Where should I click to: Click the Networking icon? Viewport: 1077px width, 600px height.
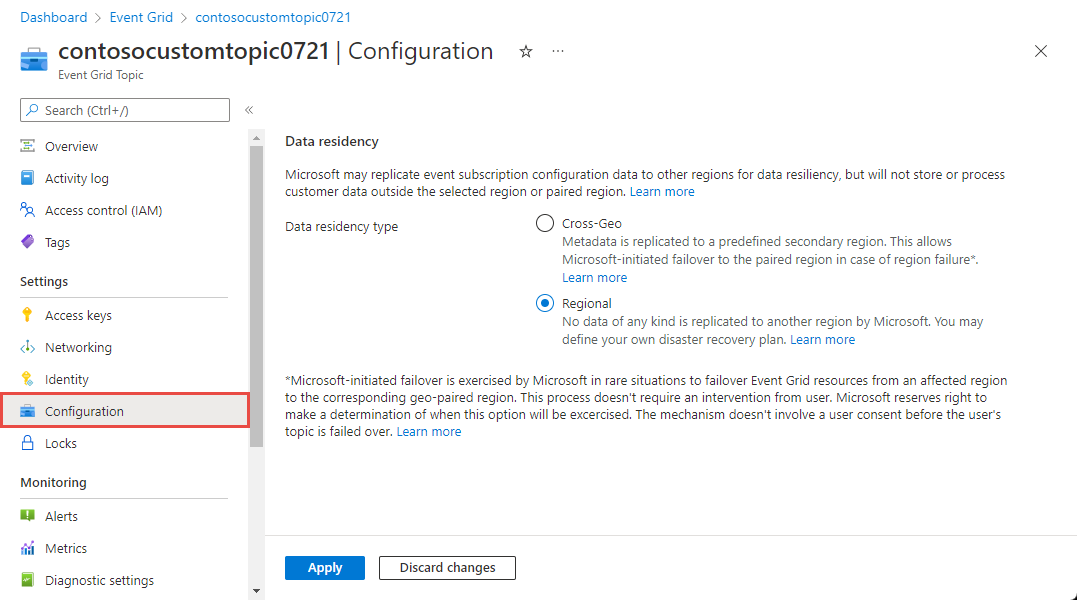point(28,347)
